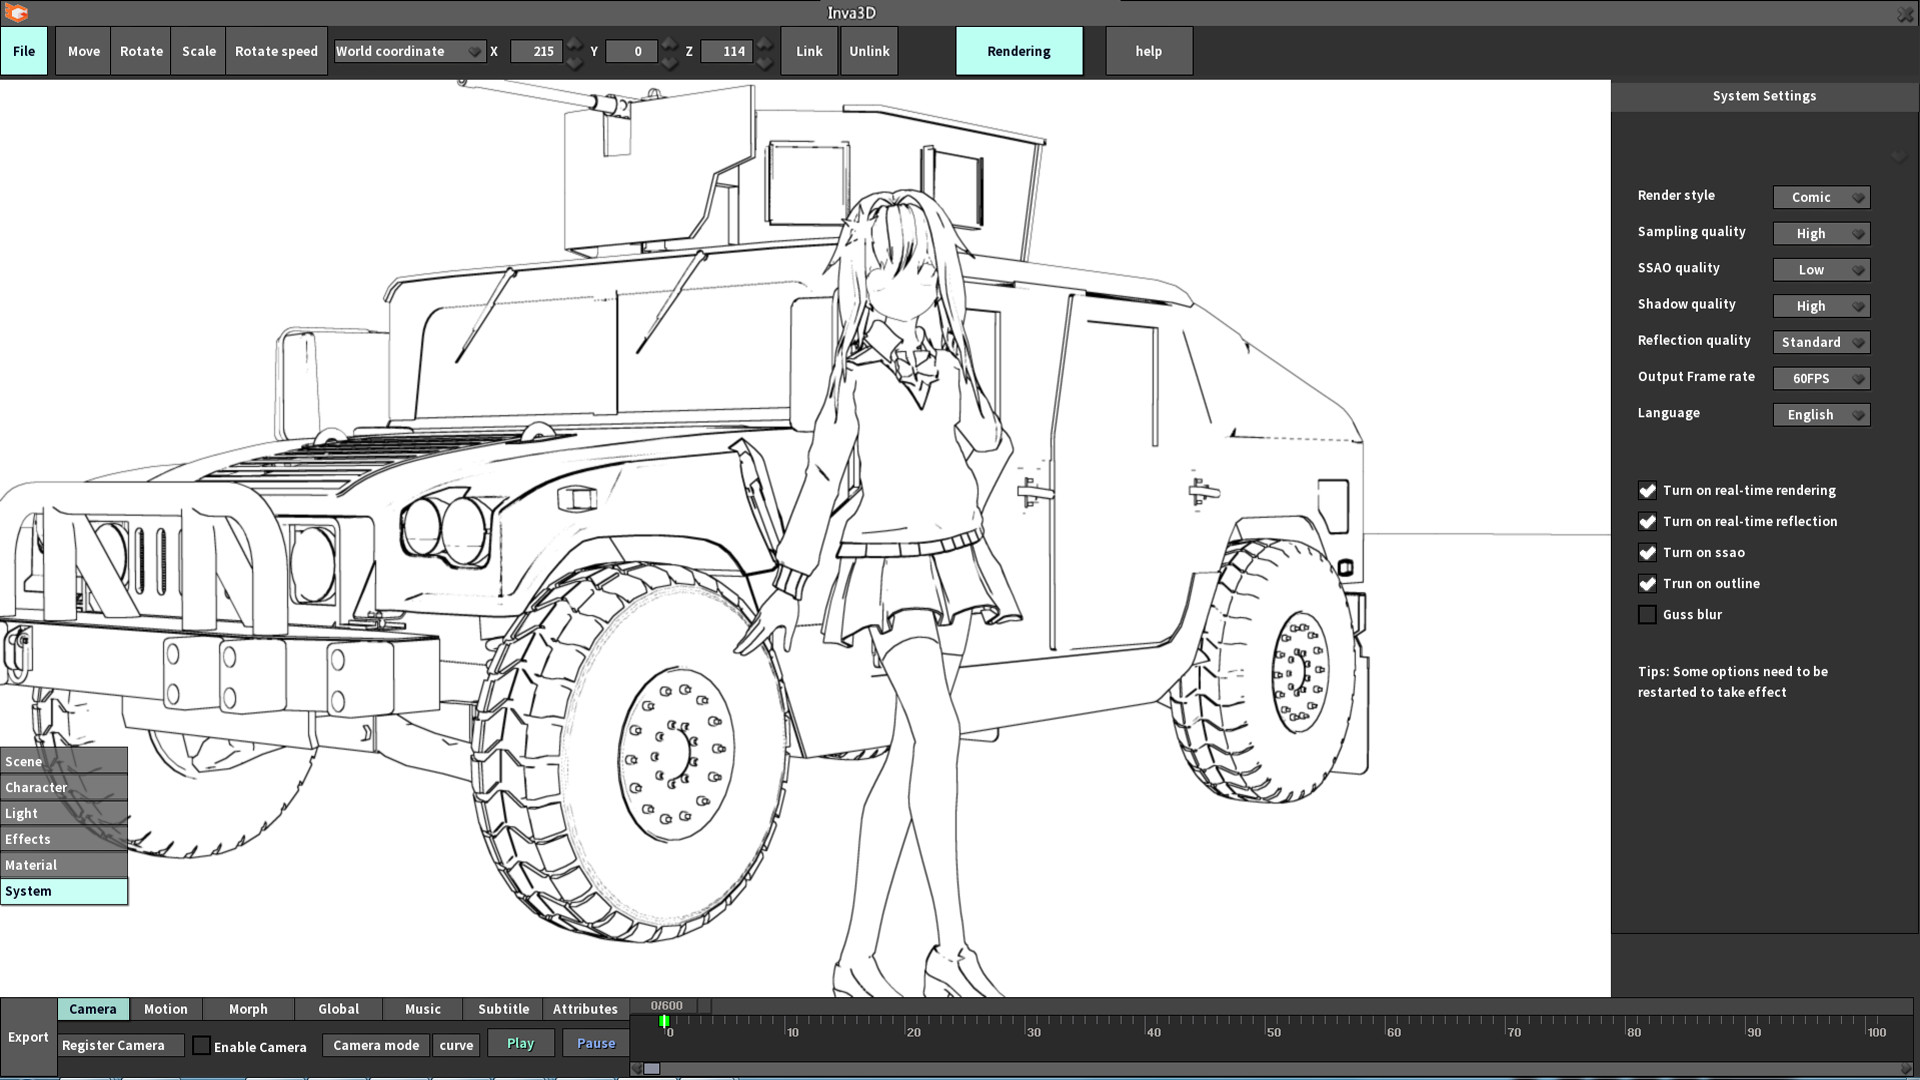This screenshot has width=1920, height=1080.
Task: Click the Unlink button
Action: (869, 51)
